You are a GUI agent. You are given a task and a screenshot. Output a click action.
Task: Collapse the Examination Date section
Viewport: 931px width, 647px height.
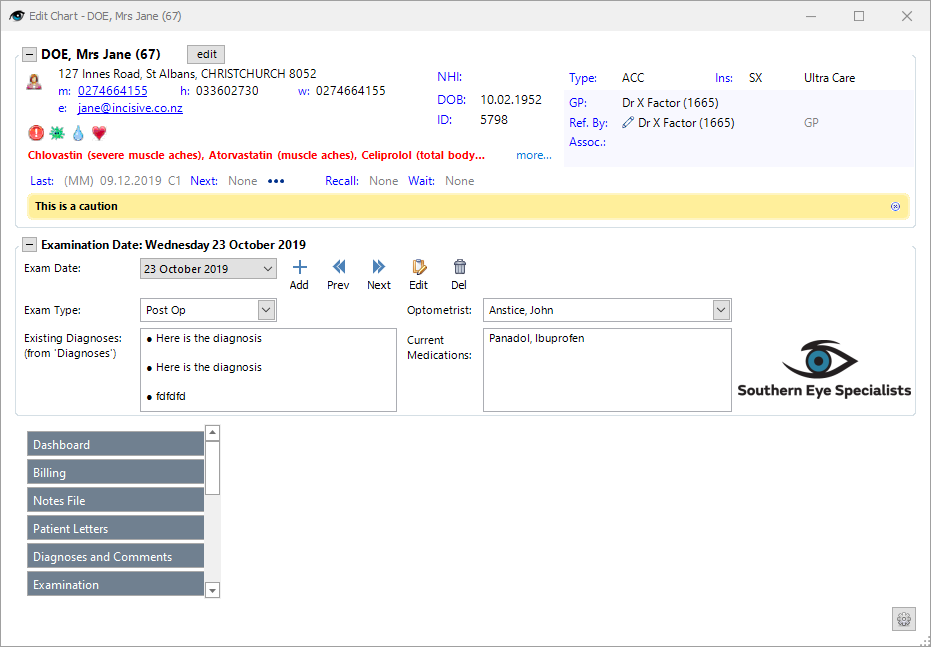29,245
